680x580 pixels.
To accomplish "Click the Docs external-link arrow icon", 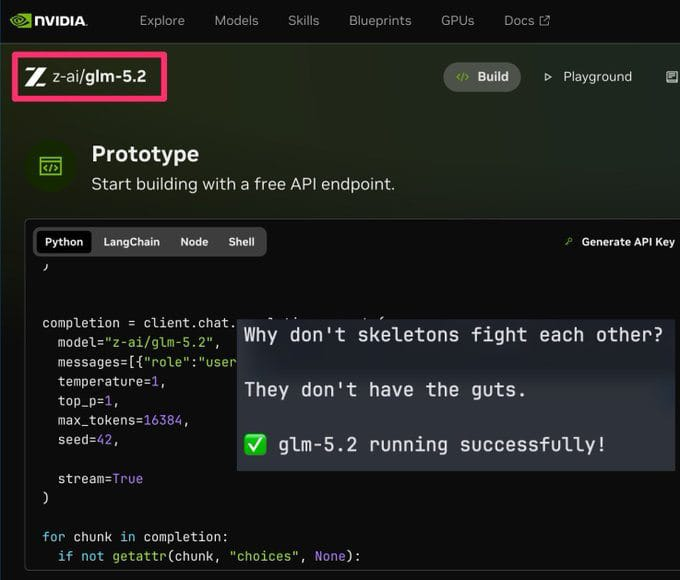I will [544, 20].
